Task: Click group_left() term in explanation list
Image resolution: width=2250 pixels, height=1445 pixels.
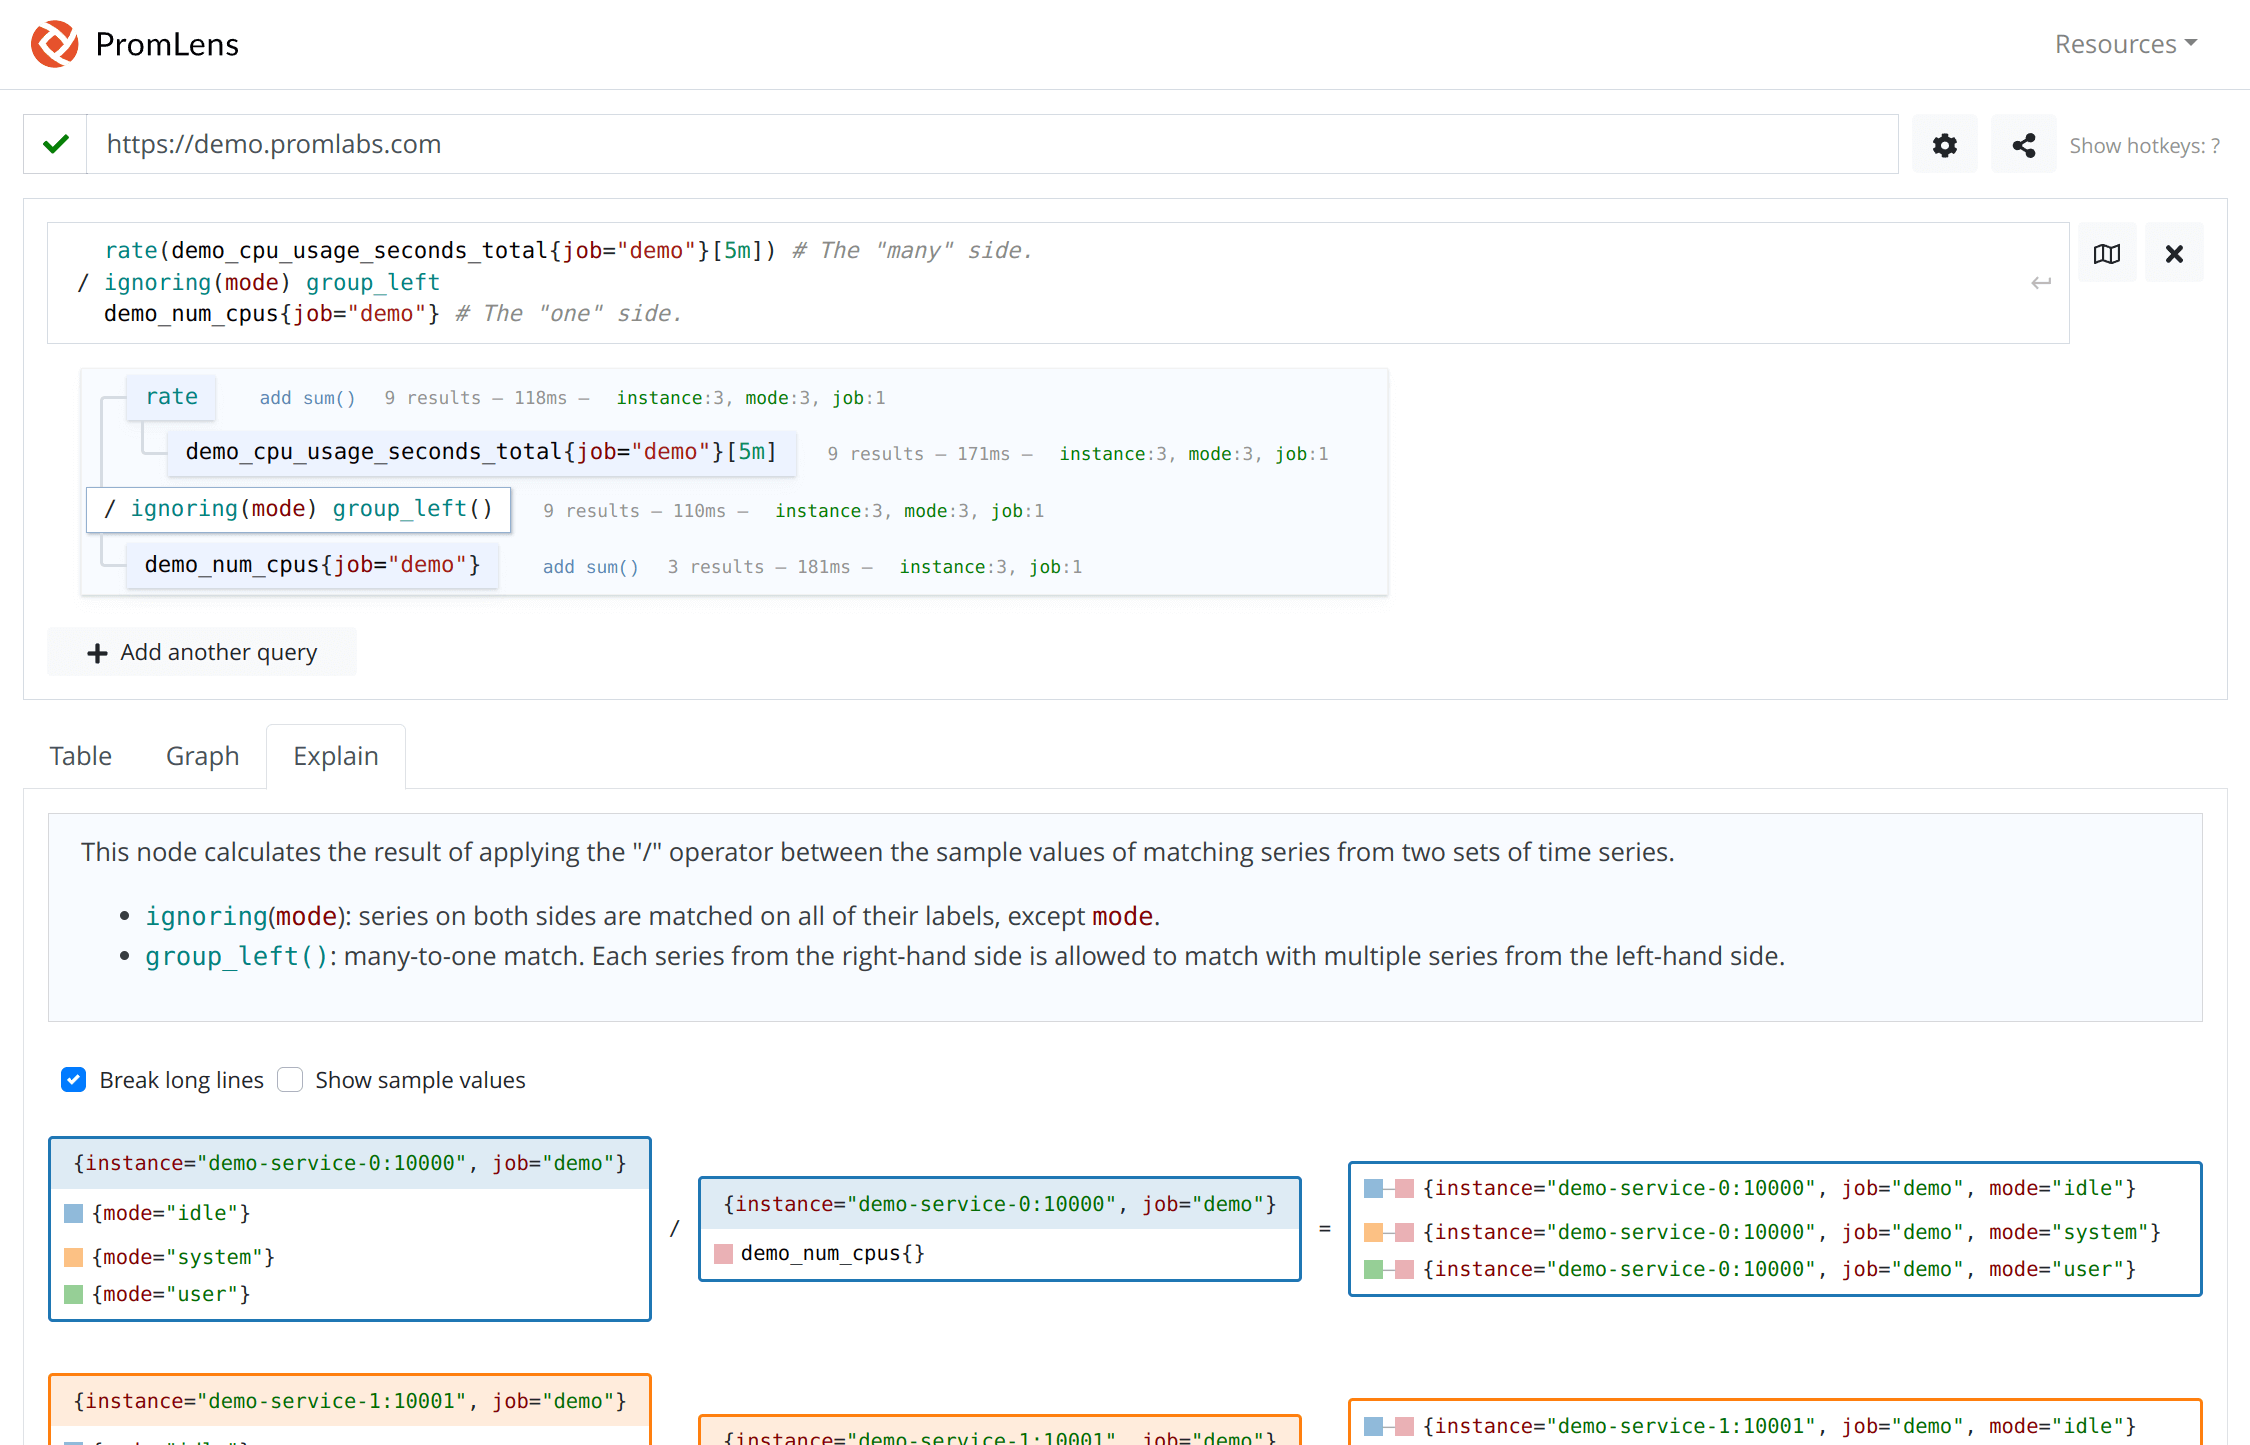Action: [236, 956]
